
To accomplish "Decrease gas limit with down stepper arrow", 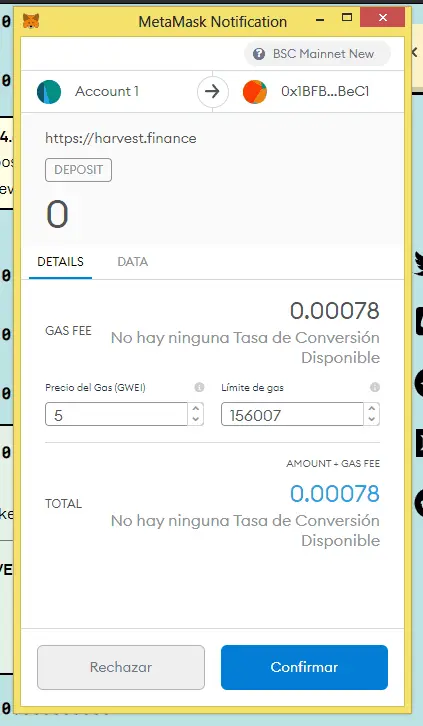I will tap(371, 419).
